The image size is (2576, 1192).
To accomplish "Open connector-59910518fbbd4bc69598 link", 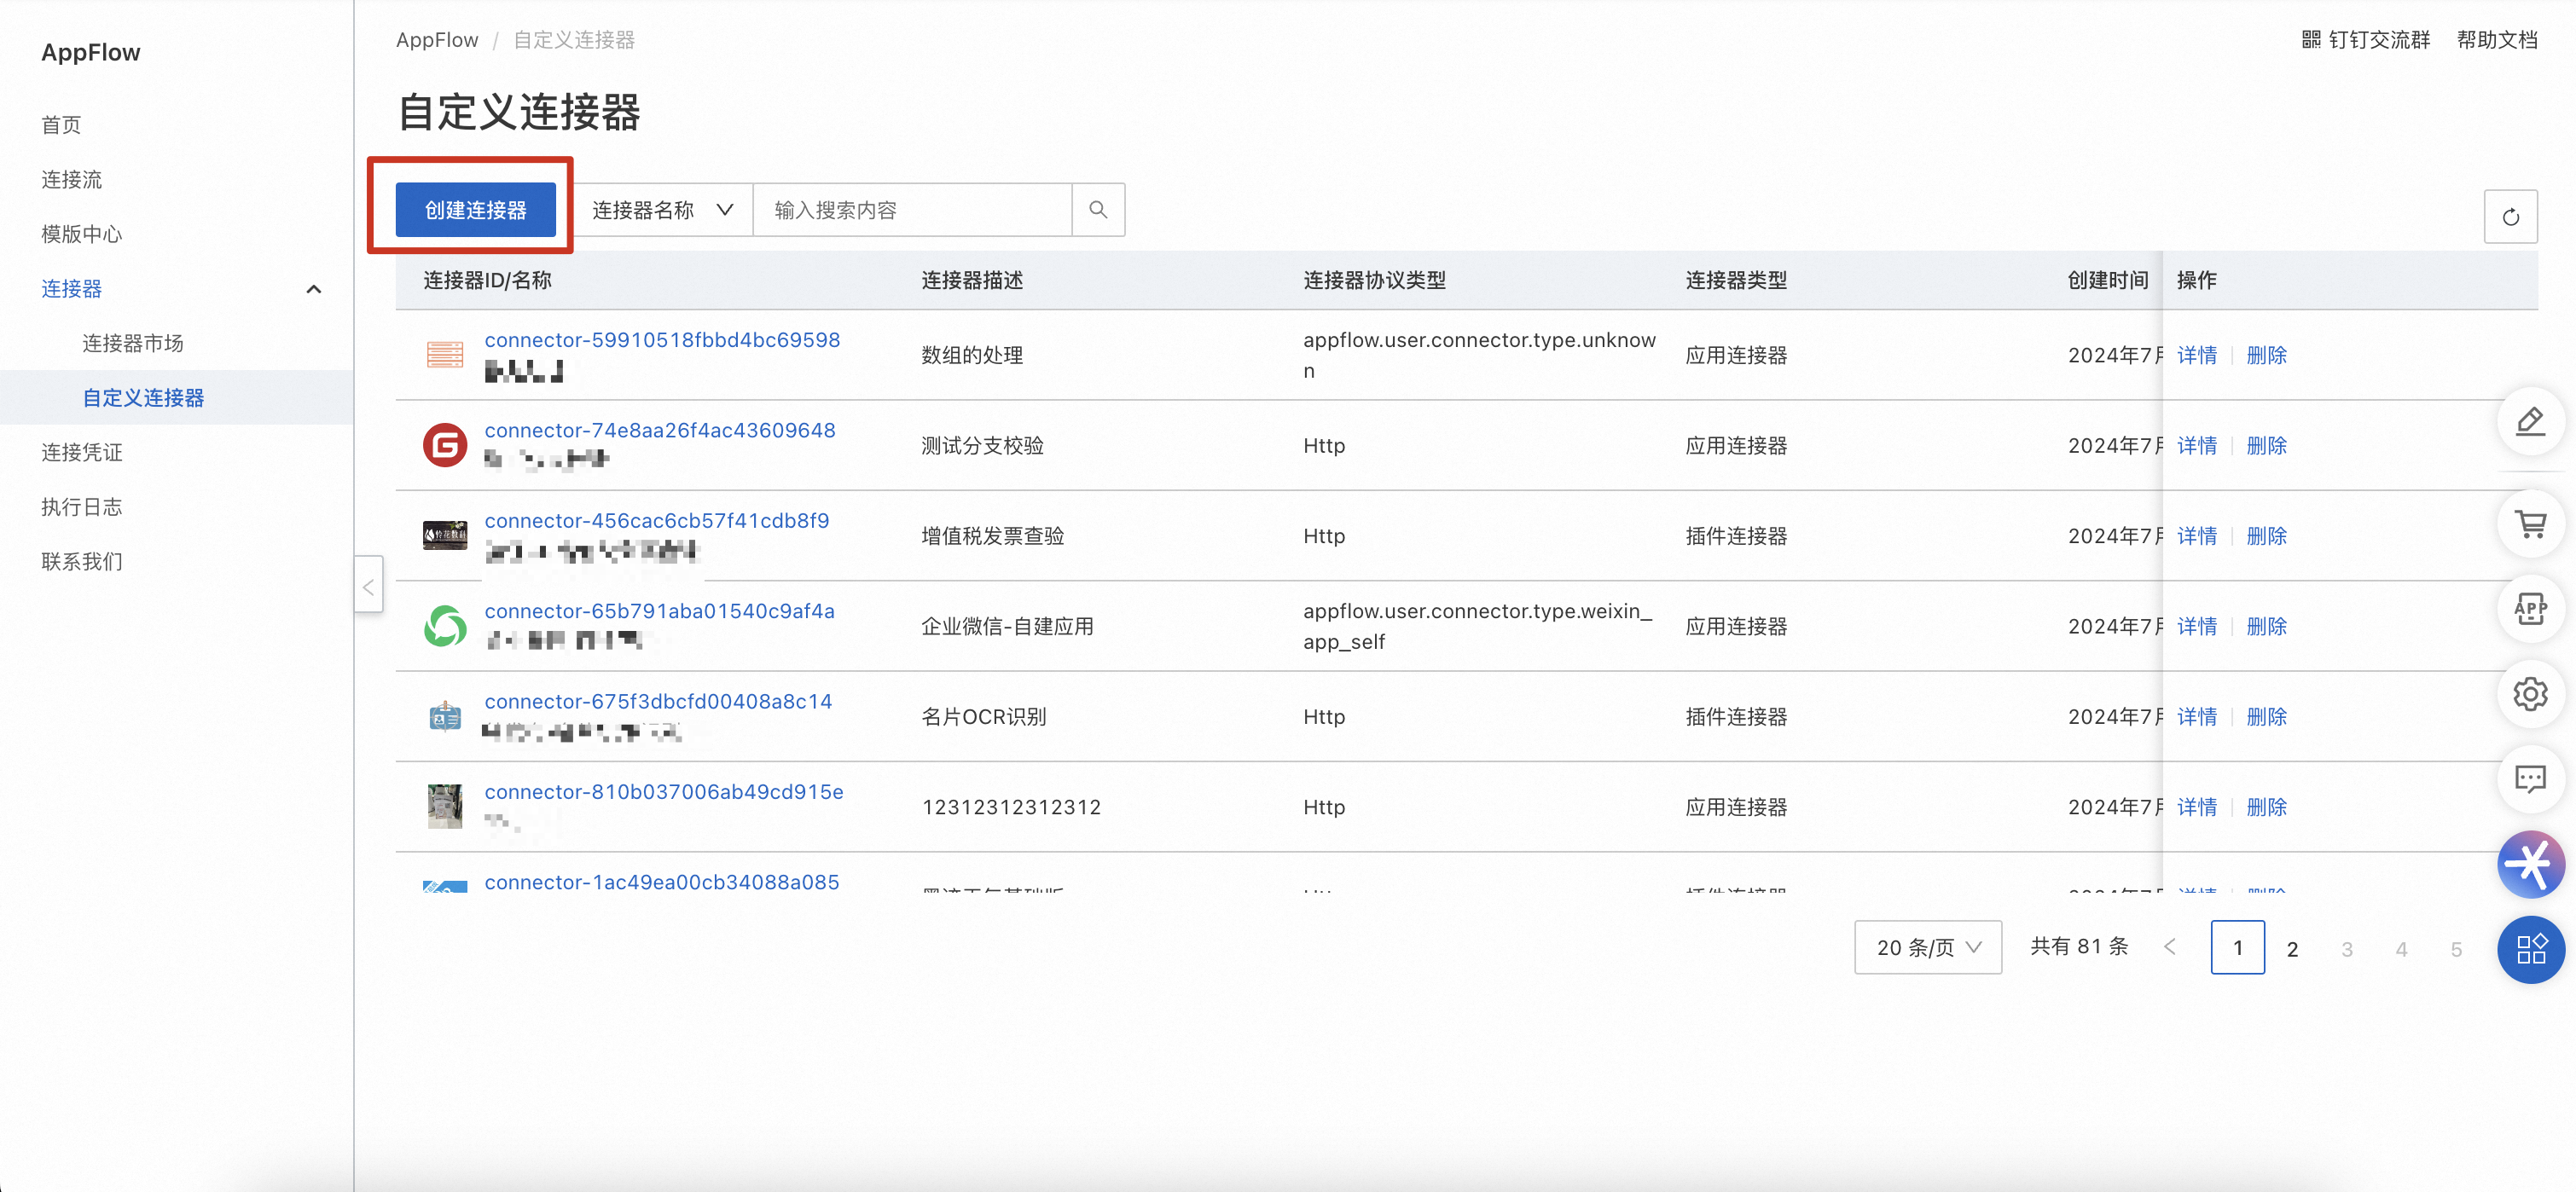I will point(662,340).
